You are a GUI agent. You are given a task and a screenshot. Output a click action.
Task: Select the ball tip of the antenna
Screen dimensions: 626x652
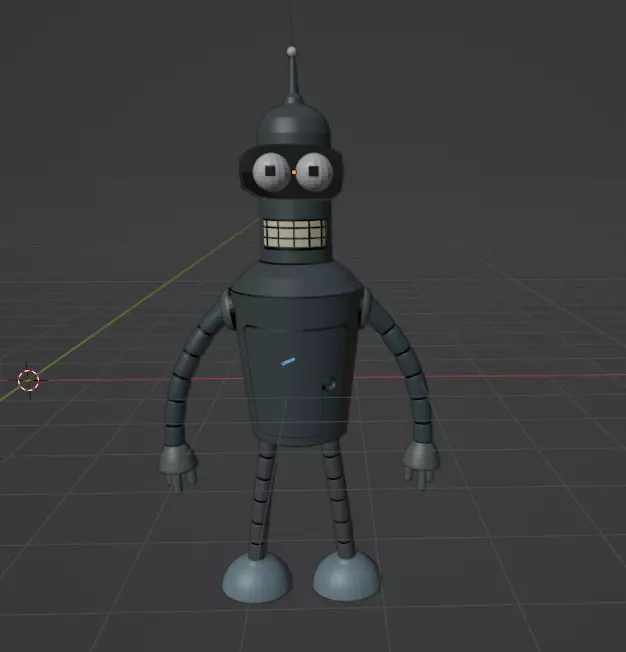[x=292, y=51]
